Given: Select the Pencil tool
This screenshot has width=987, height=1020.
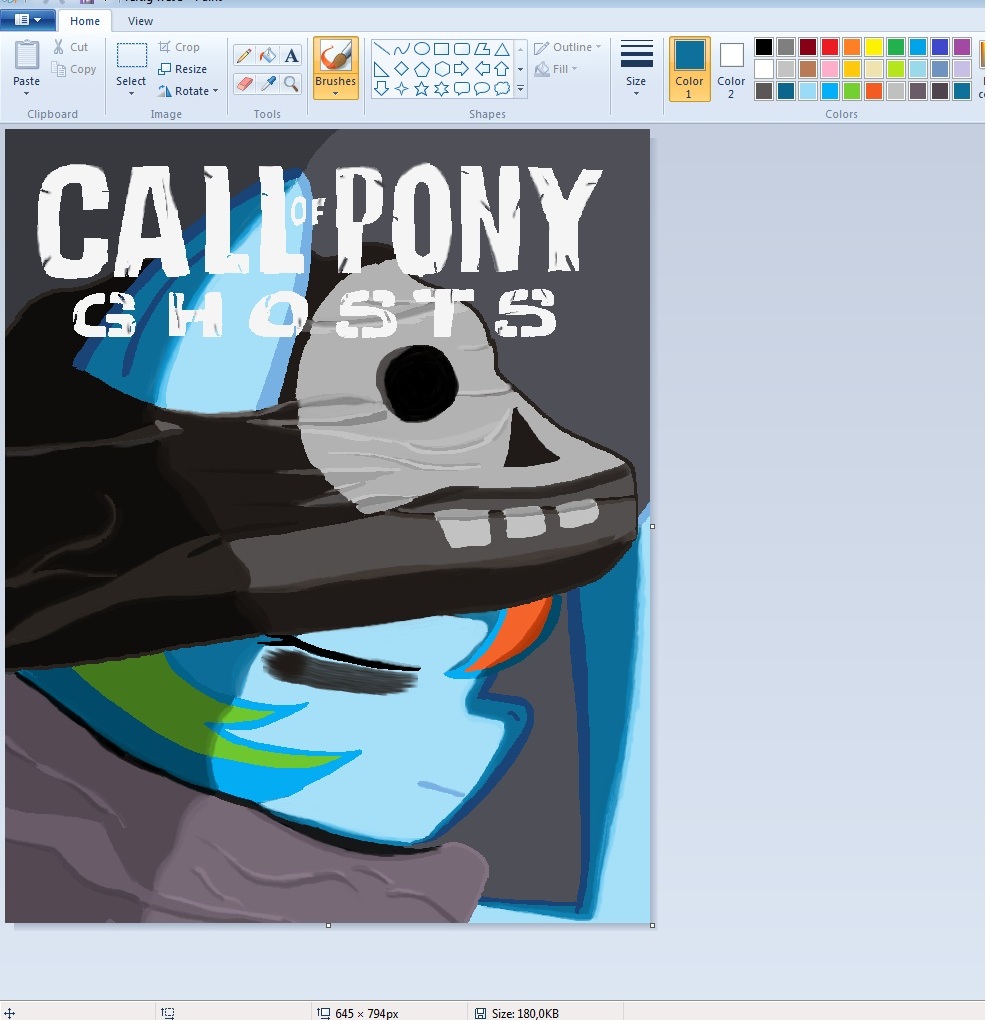Looking at the screenshot, I should 244,55.
